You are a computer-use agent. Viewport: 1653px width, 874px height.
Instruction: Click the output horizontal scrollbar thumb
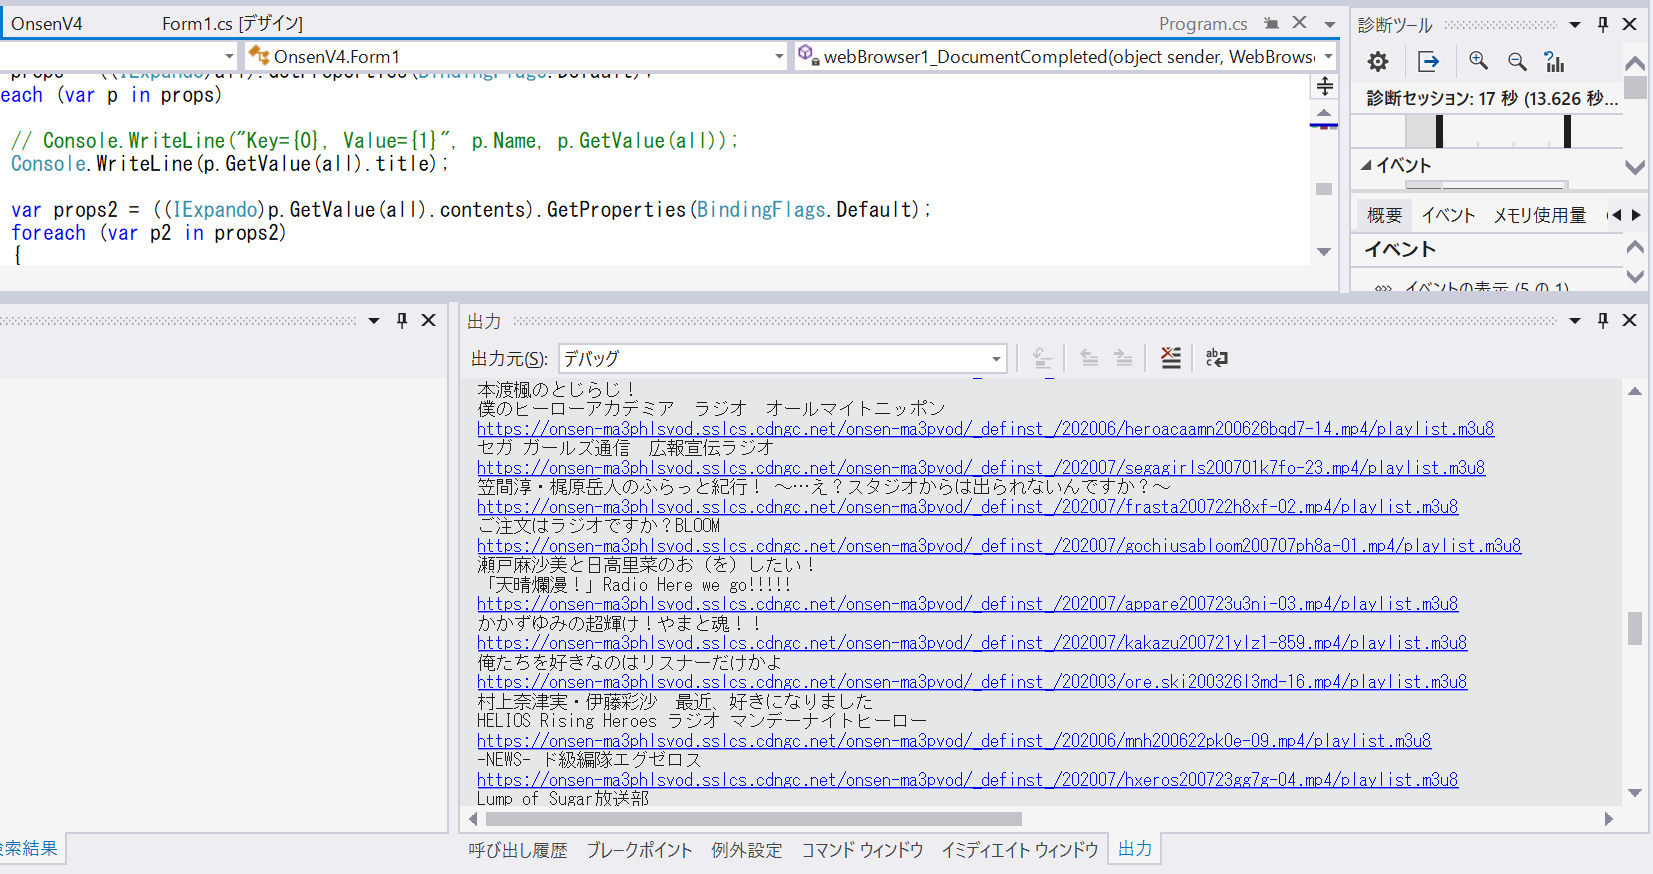[754, 819]
